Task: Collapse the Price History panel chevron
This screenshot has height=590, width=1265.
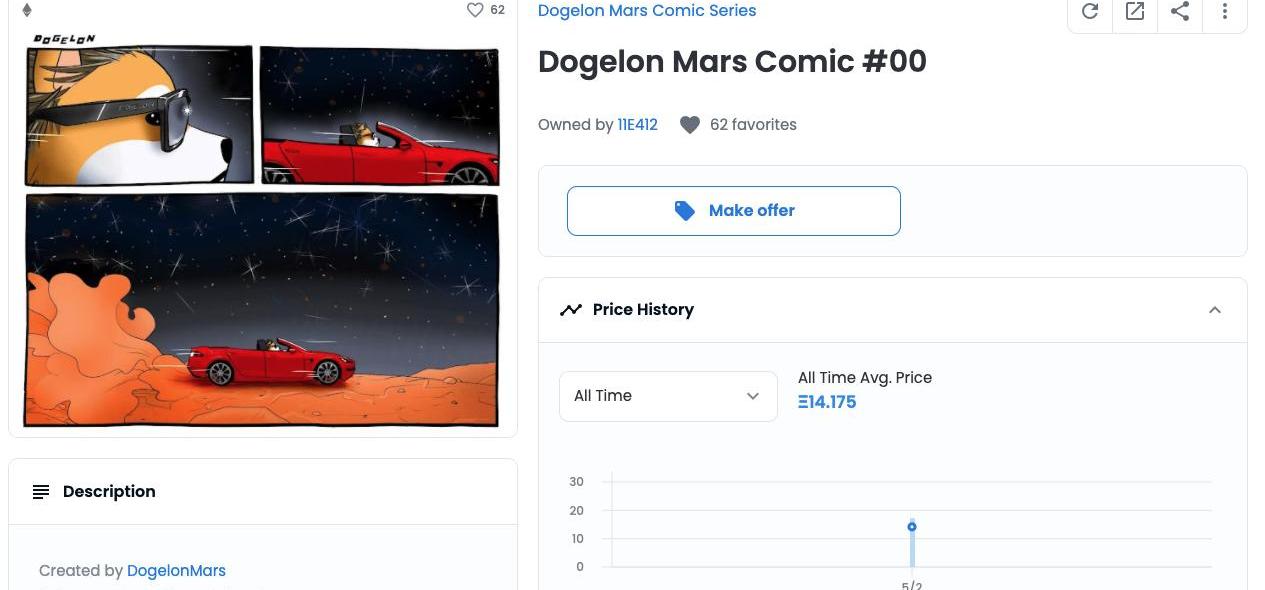Action: click(1215, 310)
